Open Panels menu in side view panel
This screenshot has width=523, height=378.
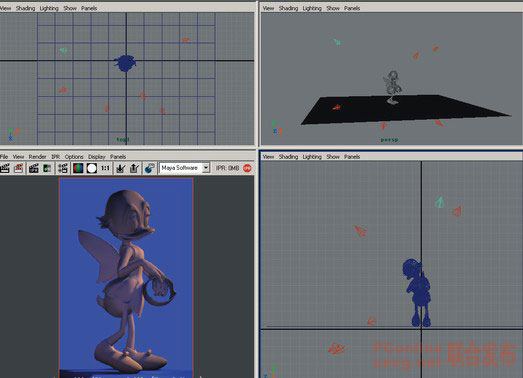352,156
